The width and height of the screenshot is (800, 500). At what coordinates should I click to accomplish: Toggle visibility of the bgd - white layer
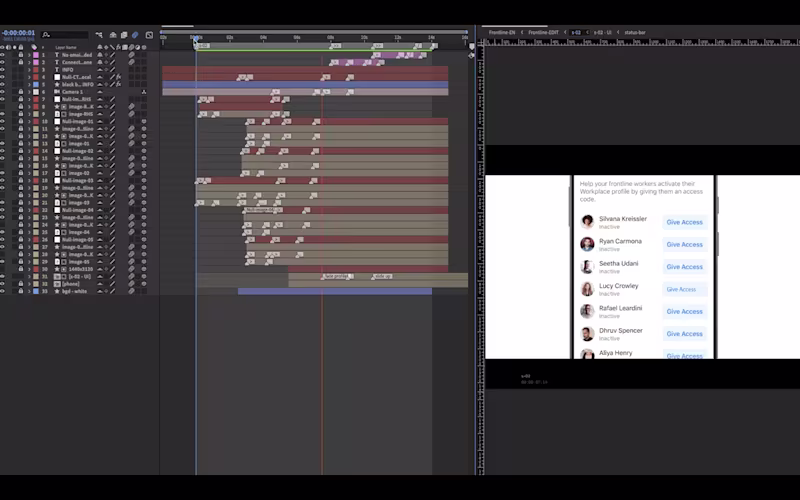(x=3, y=291)
